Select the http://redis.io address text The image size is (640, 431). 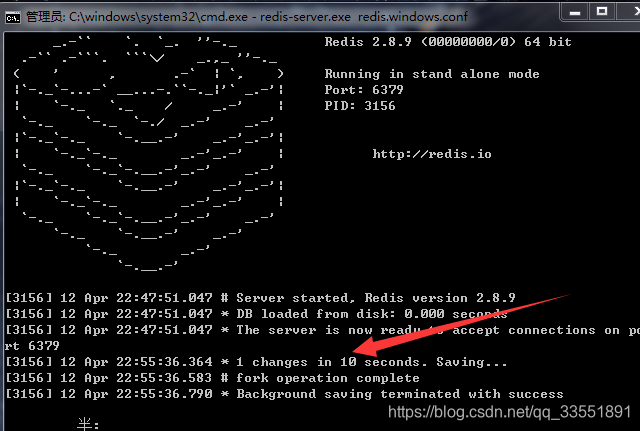[432, 154]
